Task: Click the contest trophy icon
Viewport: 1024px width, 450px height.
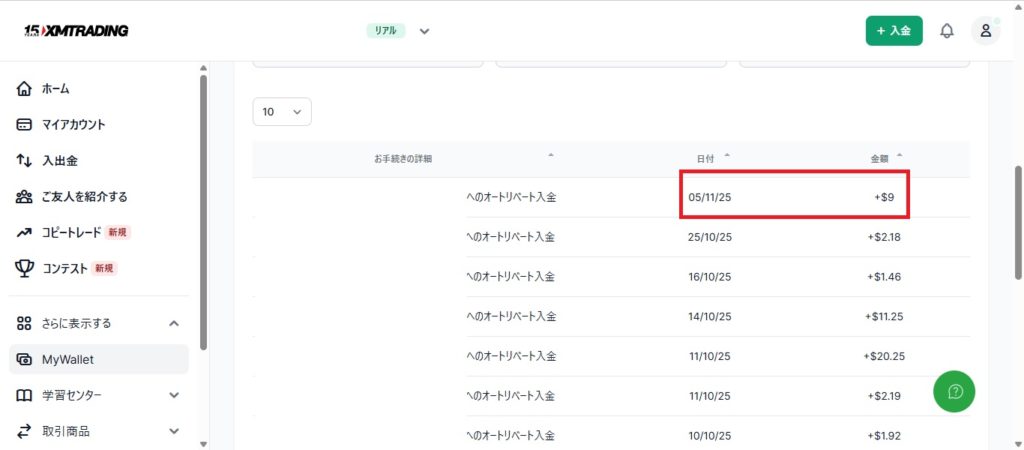Action: tap(25, 268)
